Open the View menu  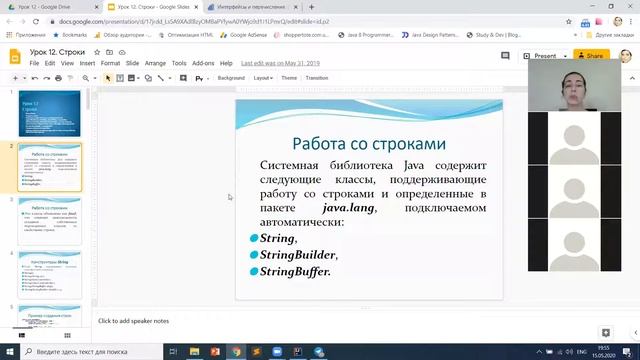[67, 63]
